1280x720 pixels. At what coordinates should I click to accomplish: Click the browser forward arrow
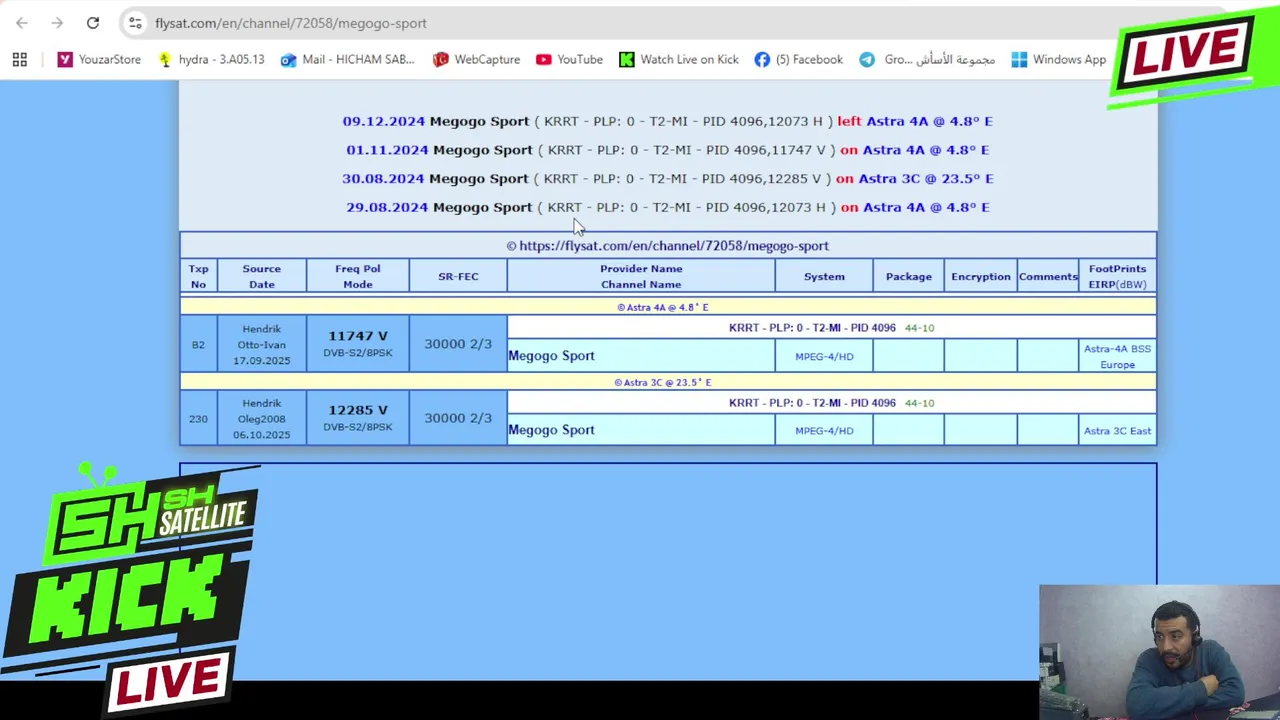click(57, 23)
